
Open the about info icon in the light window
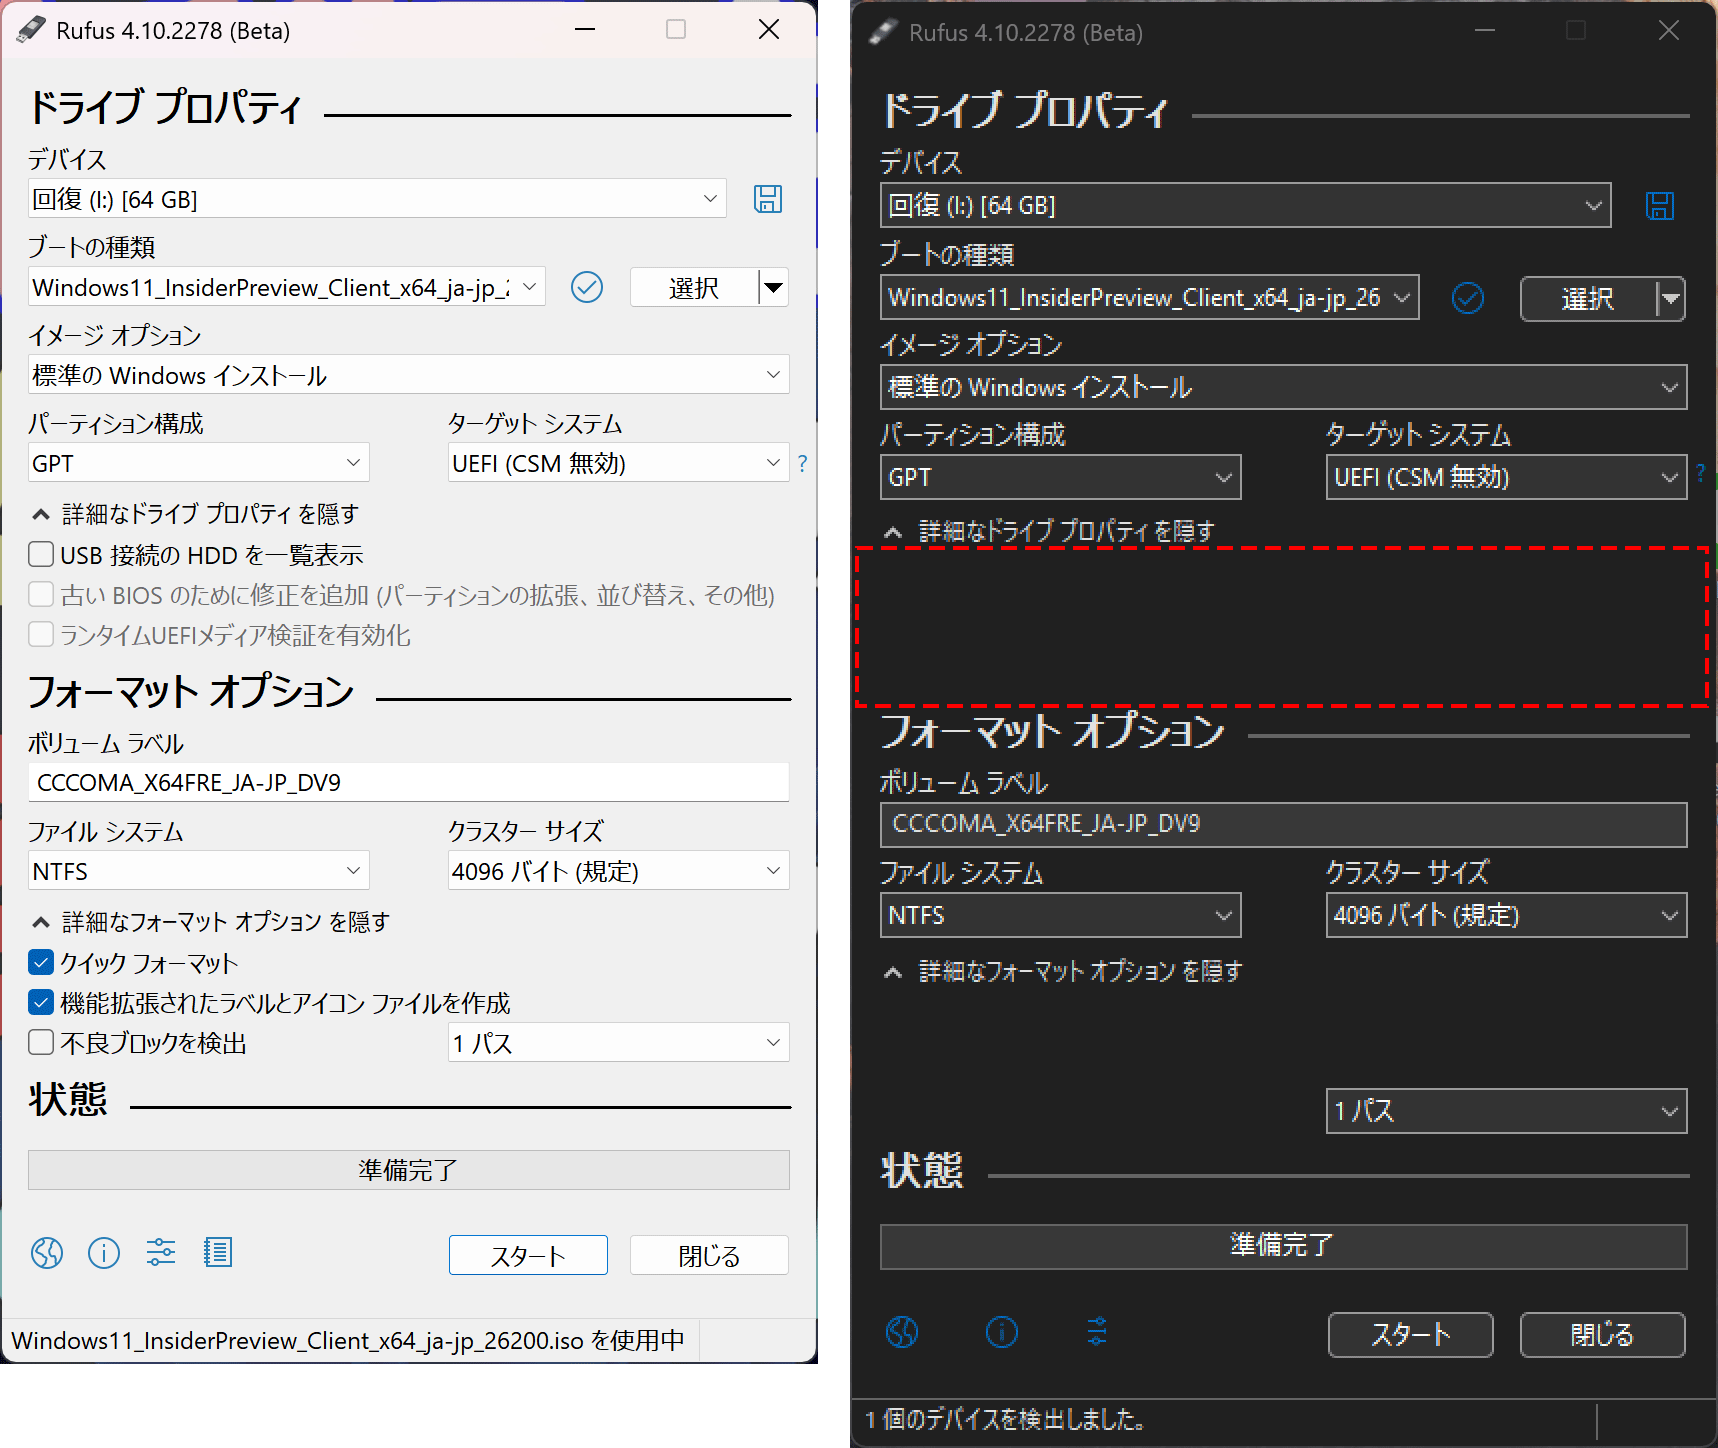point(104,1253)
